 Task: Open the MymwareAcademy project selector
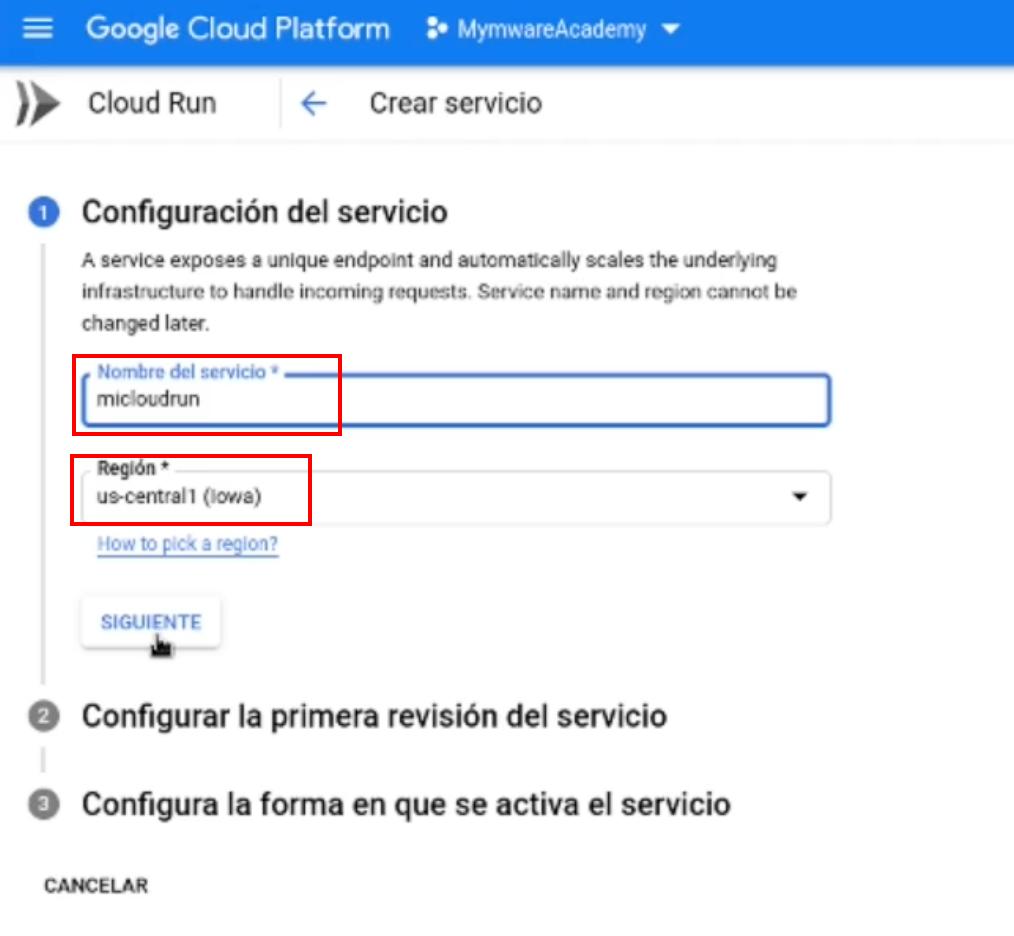coord(551,29)
